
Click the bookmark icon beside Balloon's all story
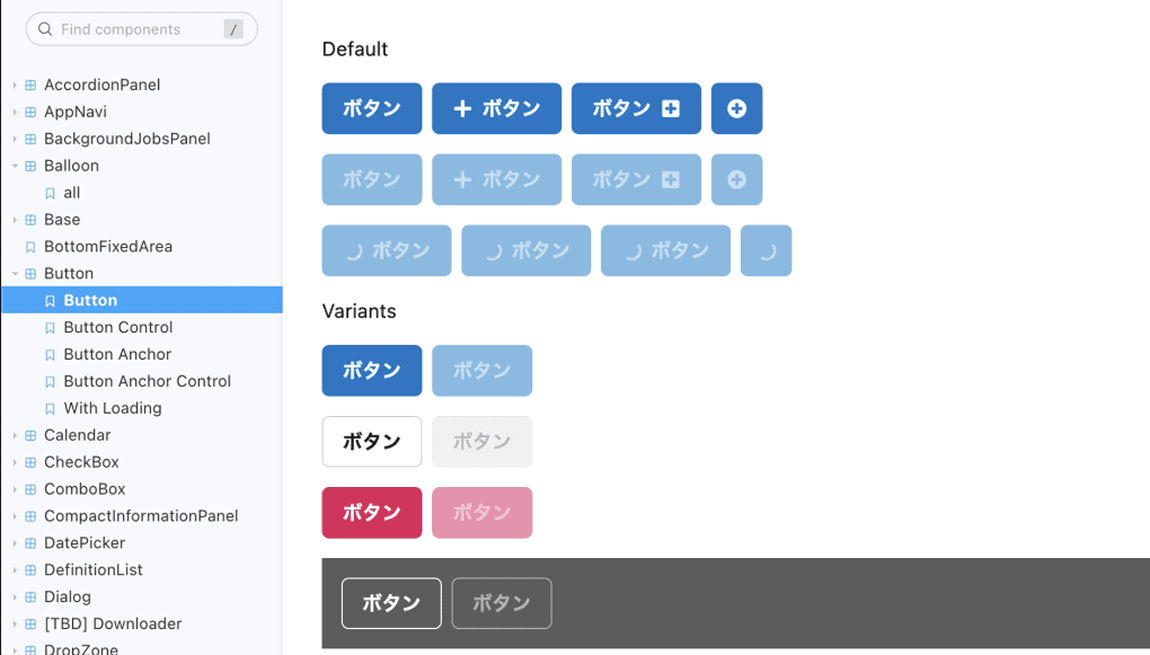[50, 193]
